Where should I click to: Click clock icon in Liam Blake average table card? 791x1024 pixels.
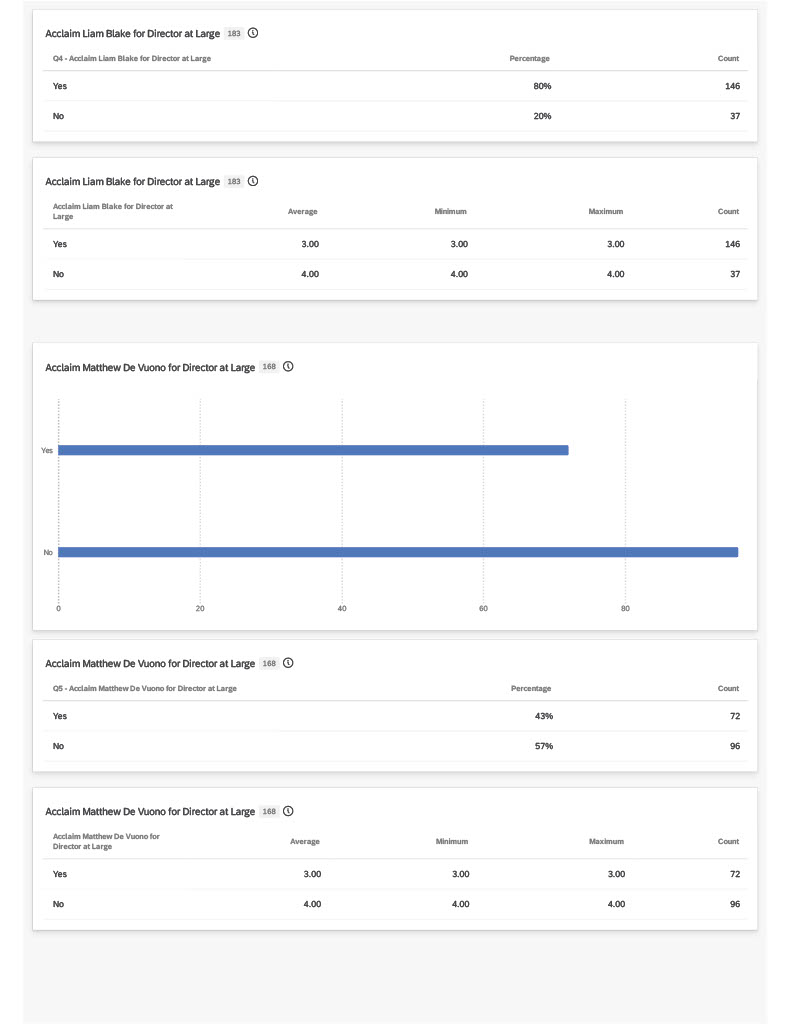pyautogui.click(x=253, y=181)
